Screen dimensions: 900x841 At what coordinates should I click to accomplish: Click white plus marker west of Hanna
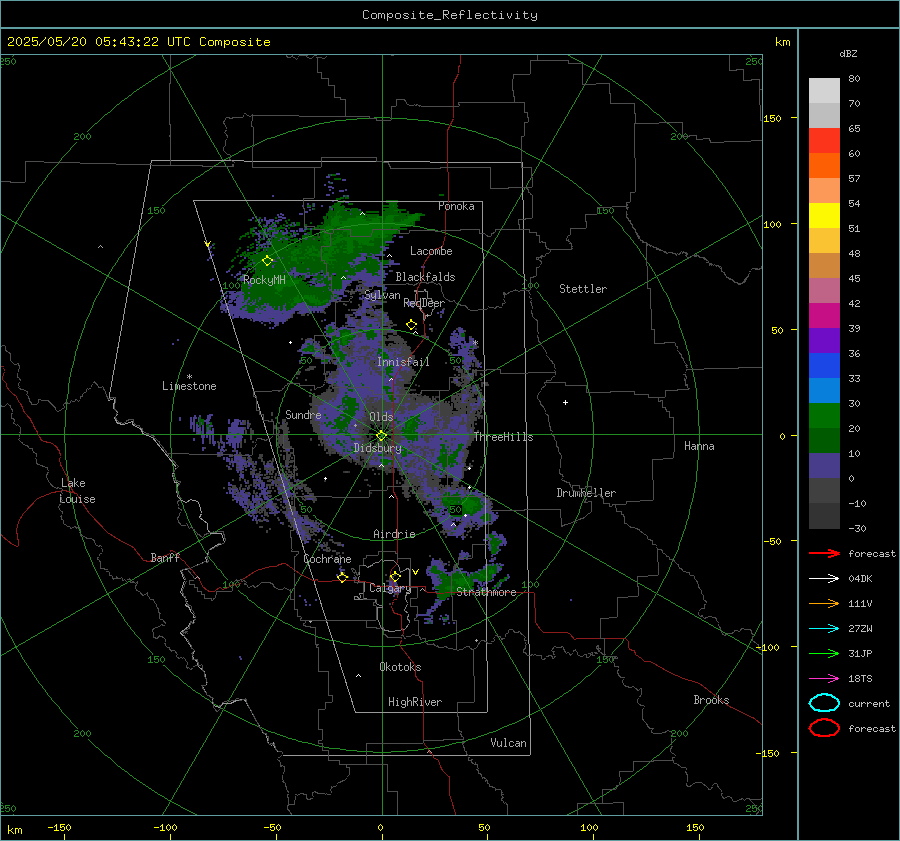point(565,402)
